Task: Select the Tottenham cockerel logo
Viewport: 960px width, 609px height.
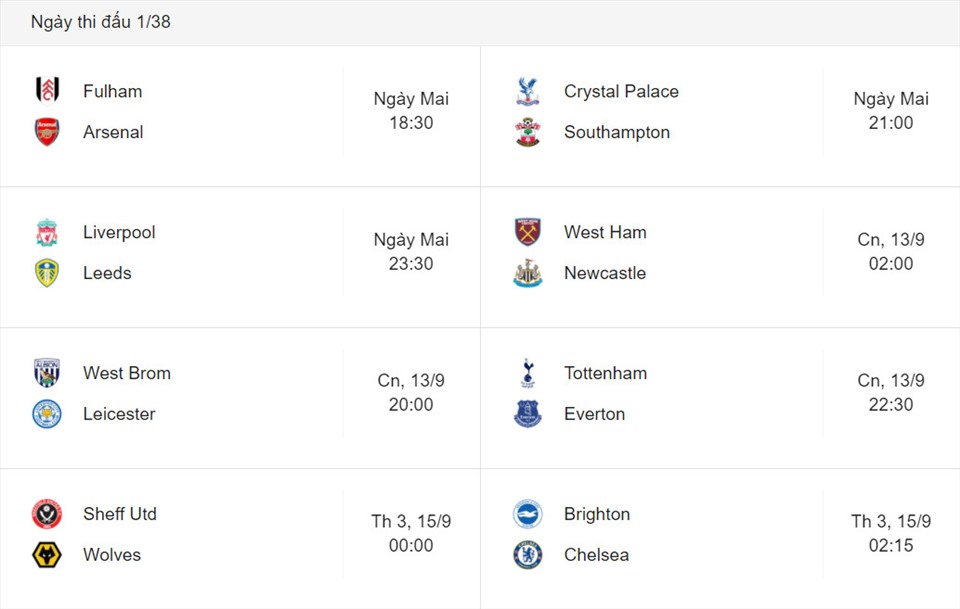Action: [528, 373]
